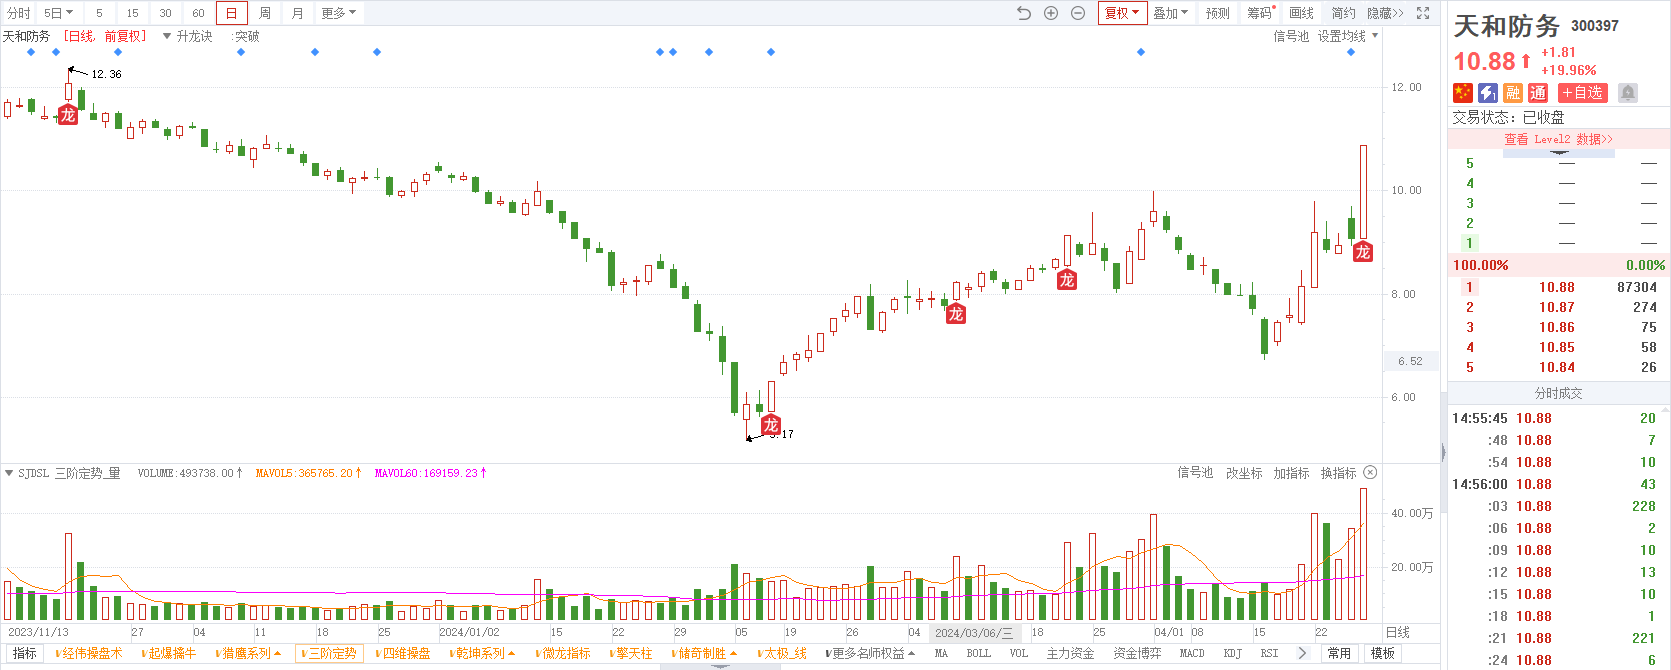Add stock to watchlist with +自选

pyautogui.click(x=1583, y=93)
